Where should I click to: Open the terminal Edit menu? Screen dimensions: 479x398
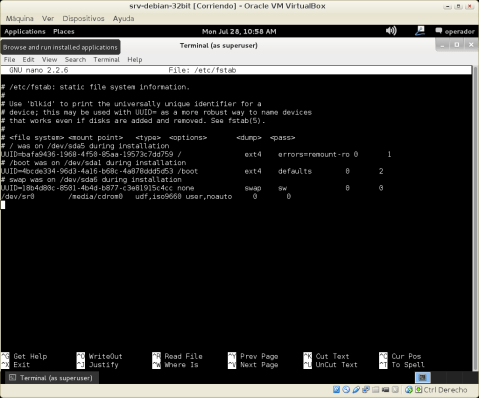[28, 59]
